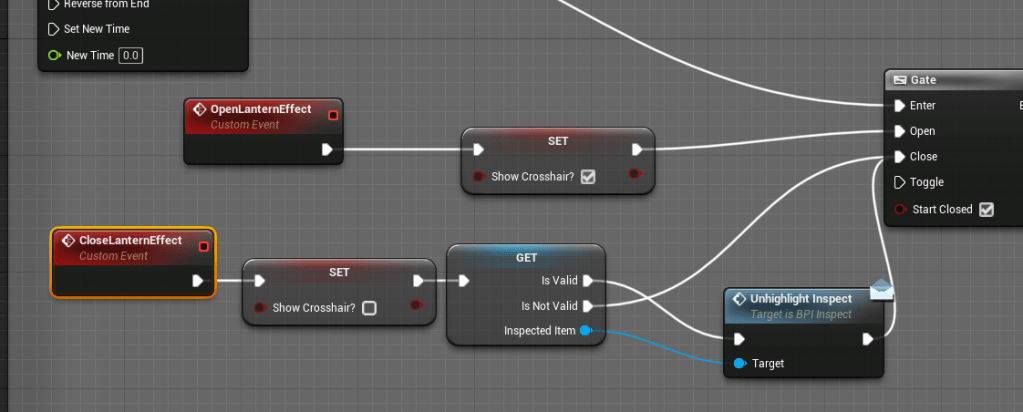
Task: Click the CloseLanternEffect event output exec pin
Action: click(197, 281)
